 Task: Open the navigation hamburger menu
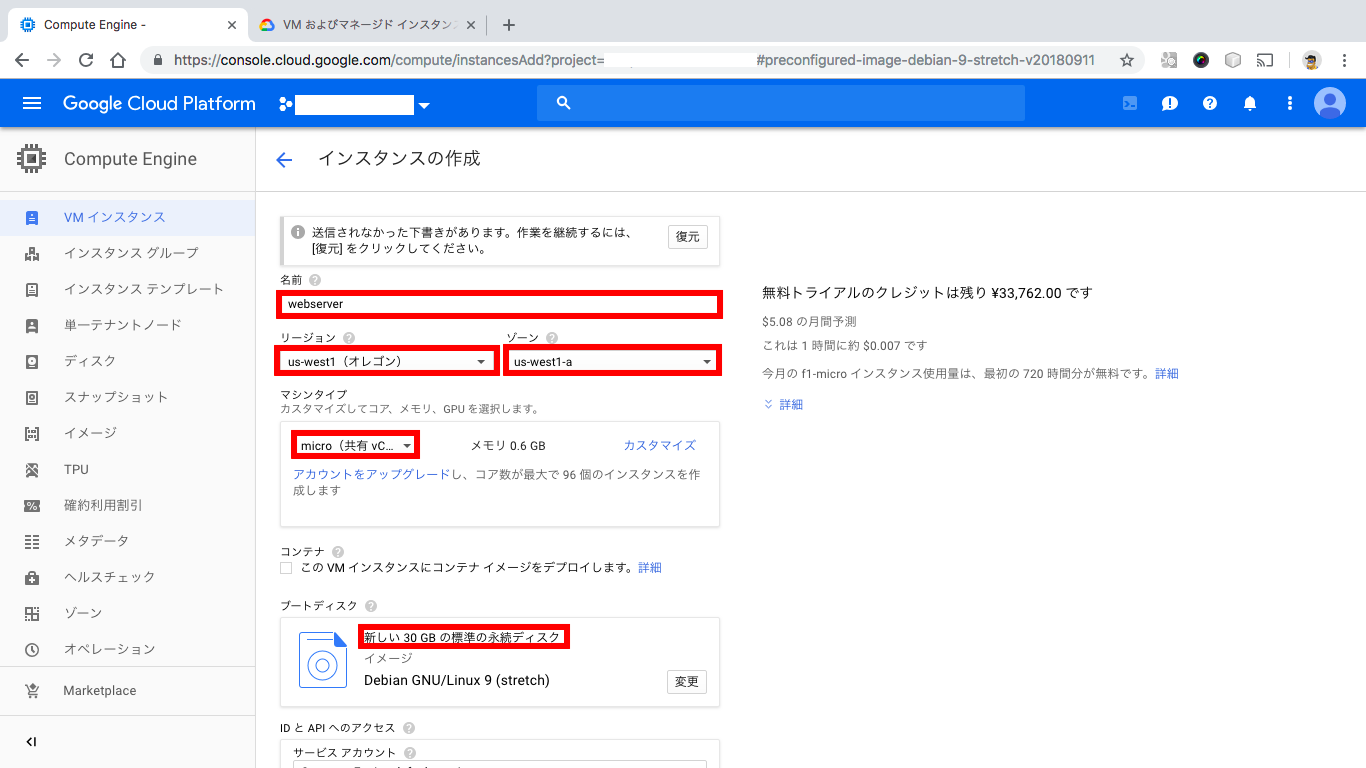point(31,102)
